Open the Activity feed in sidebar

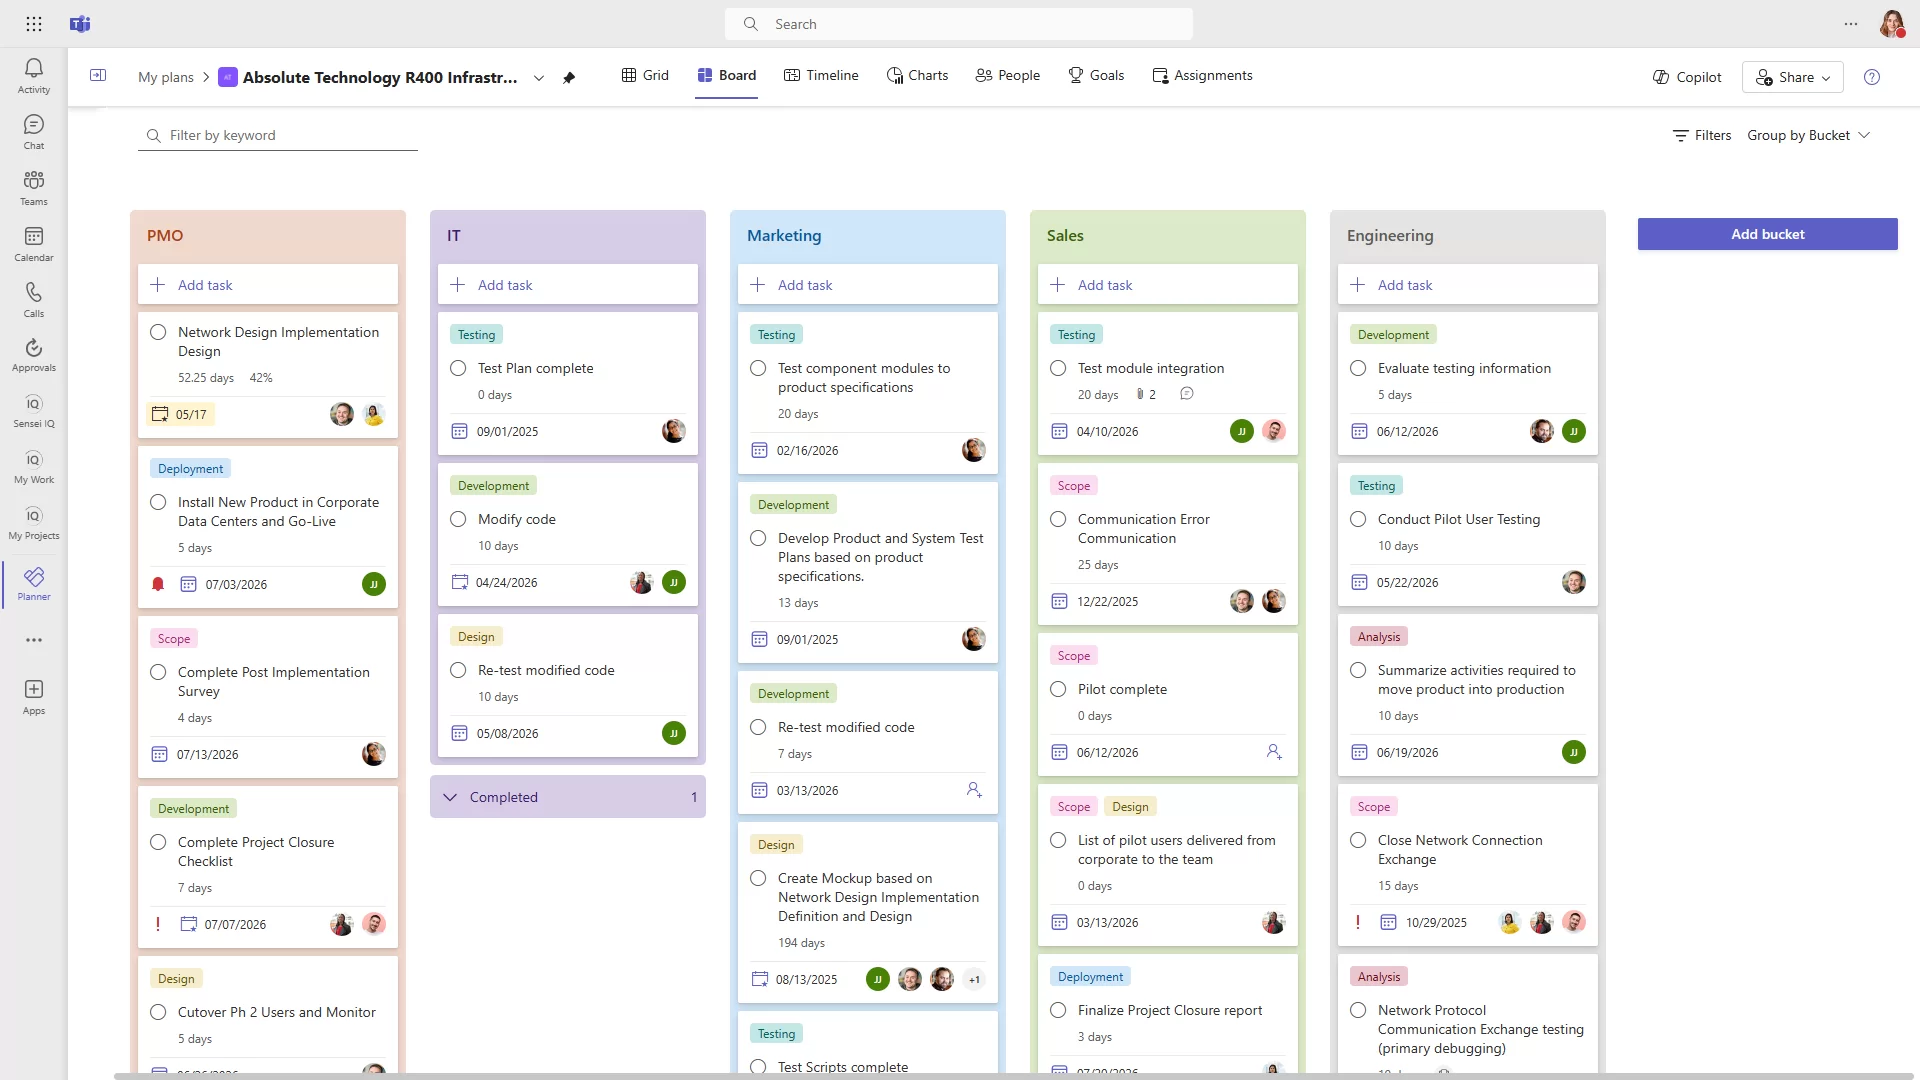coord(33,72)
